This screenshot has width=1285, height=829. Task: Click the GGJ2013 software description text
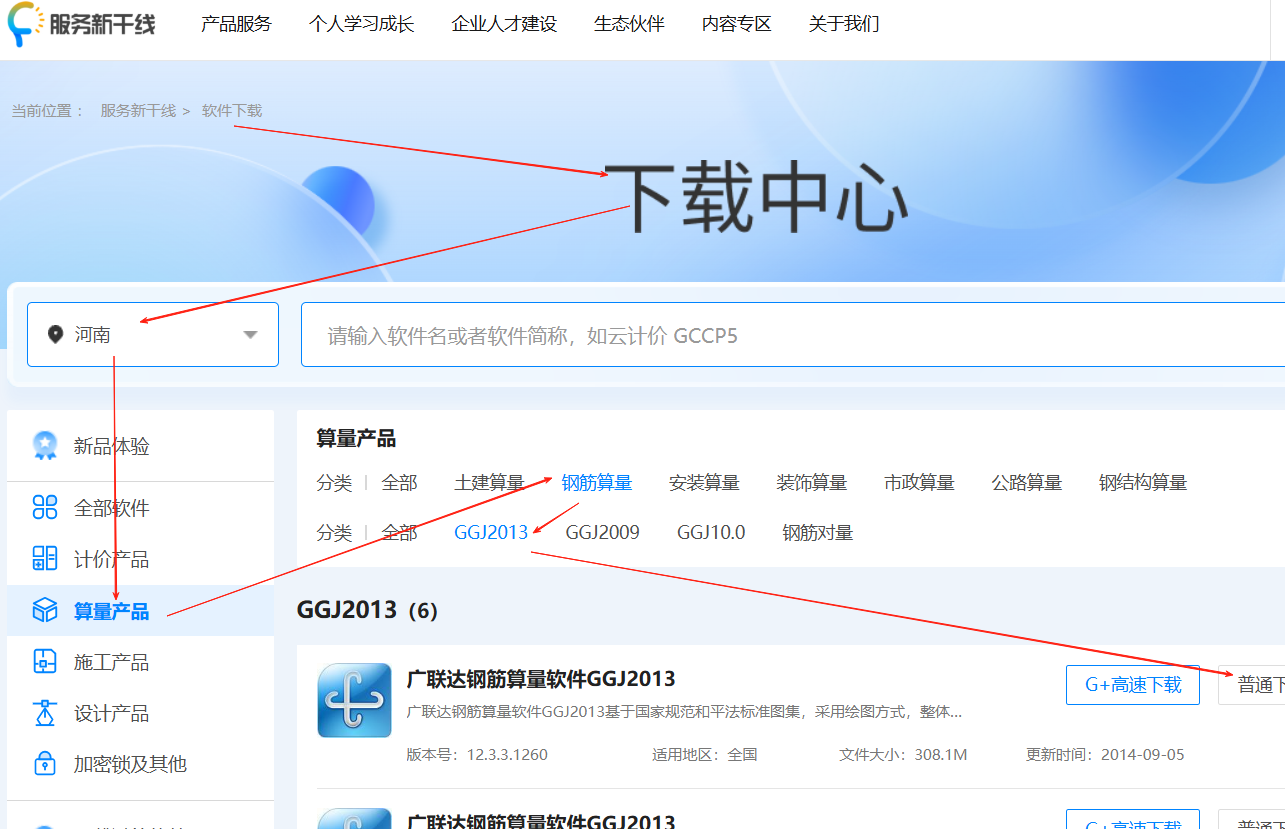coord(684,712)
